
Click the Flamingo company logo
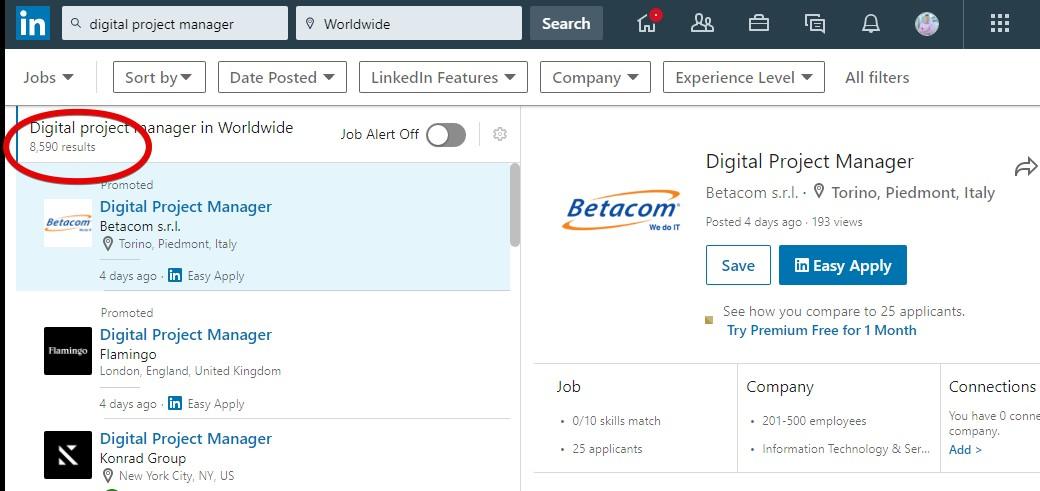[68, 351]
